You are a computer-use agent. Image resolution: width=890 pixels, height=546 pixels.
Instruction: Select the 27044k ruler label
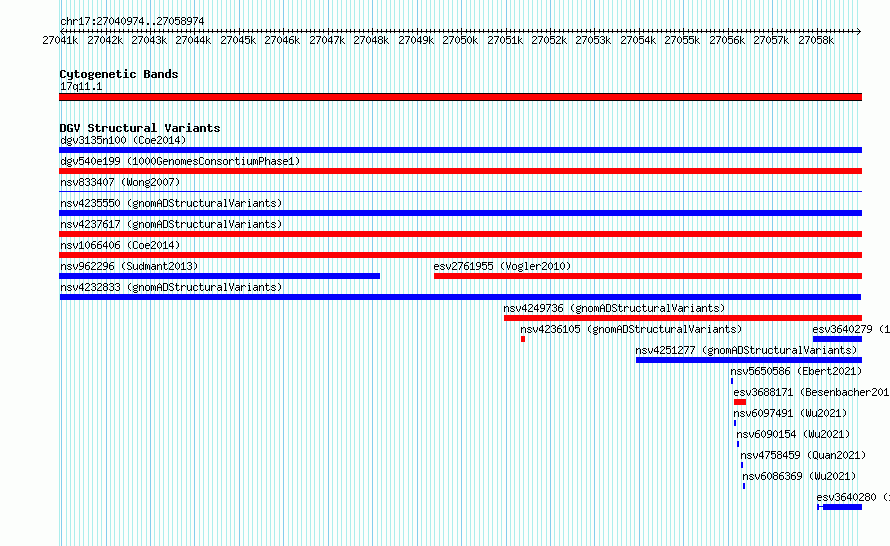click(193, 40)
